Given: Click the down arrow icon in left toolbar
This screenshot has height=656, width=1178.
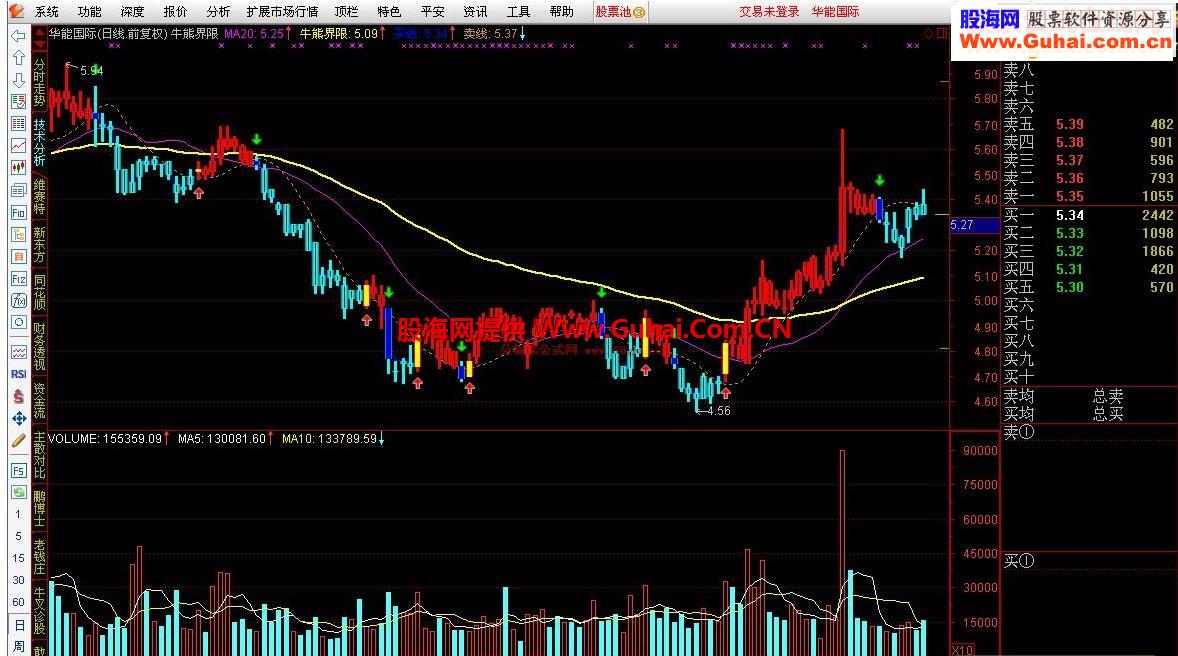Looking at the screenshot, I should coord(18,79).
